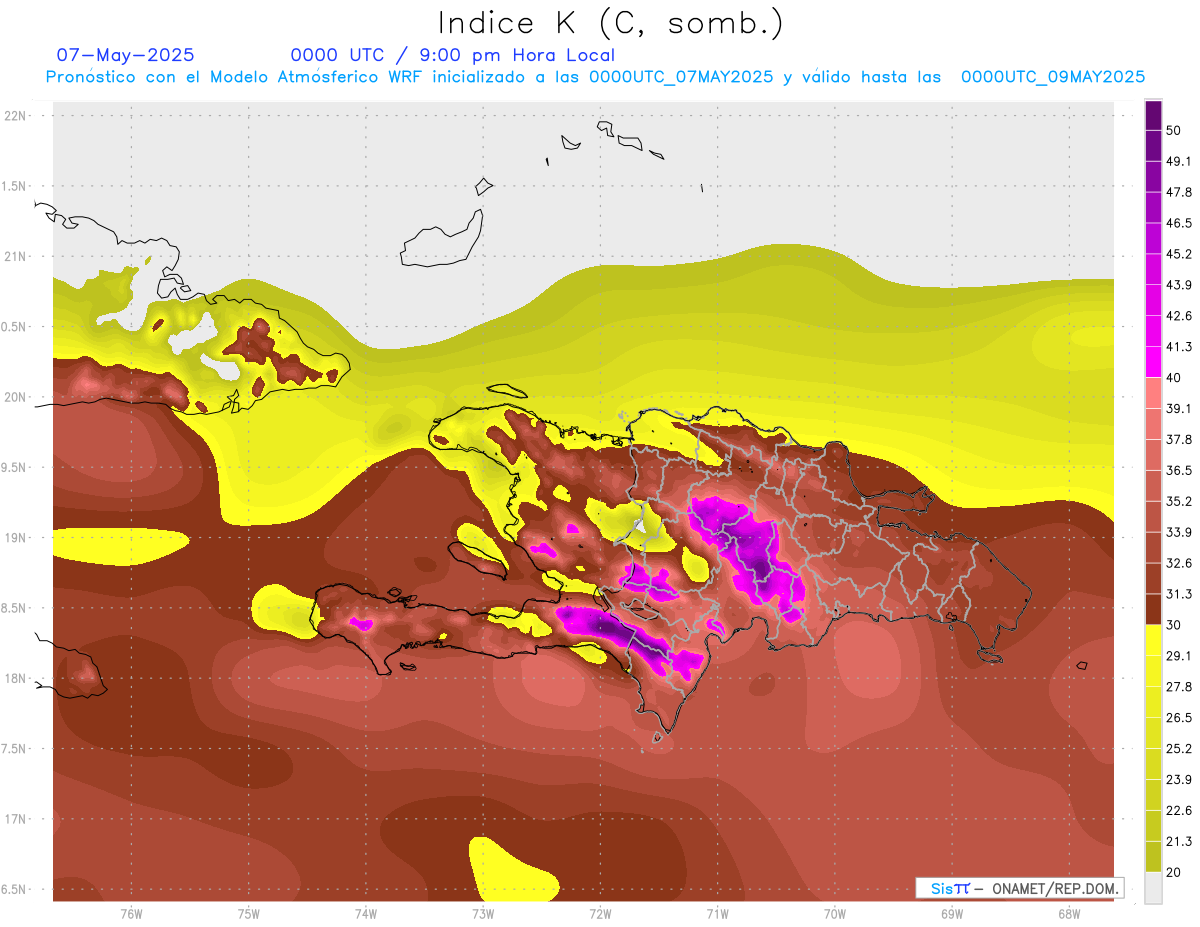Click the colorbar value "43.9"
1200x927 pixels.
[1179, 285]
